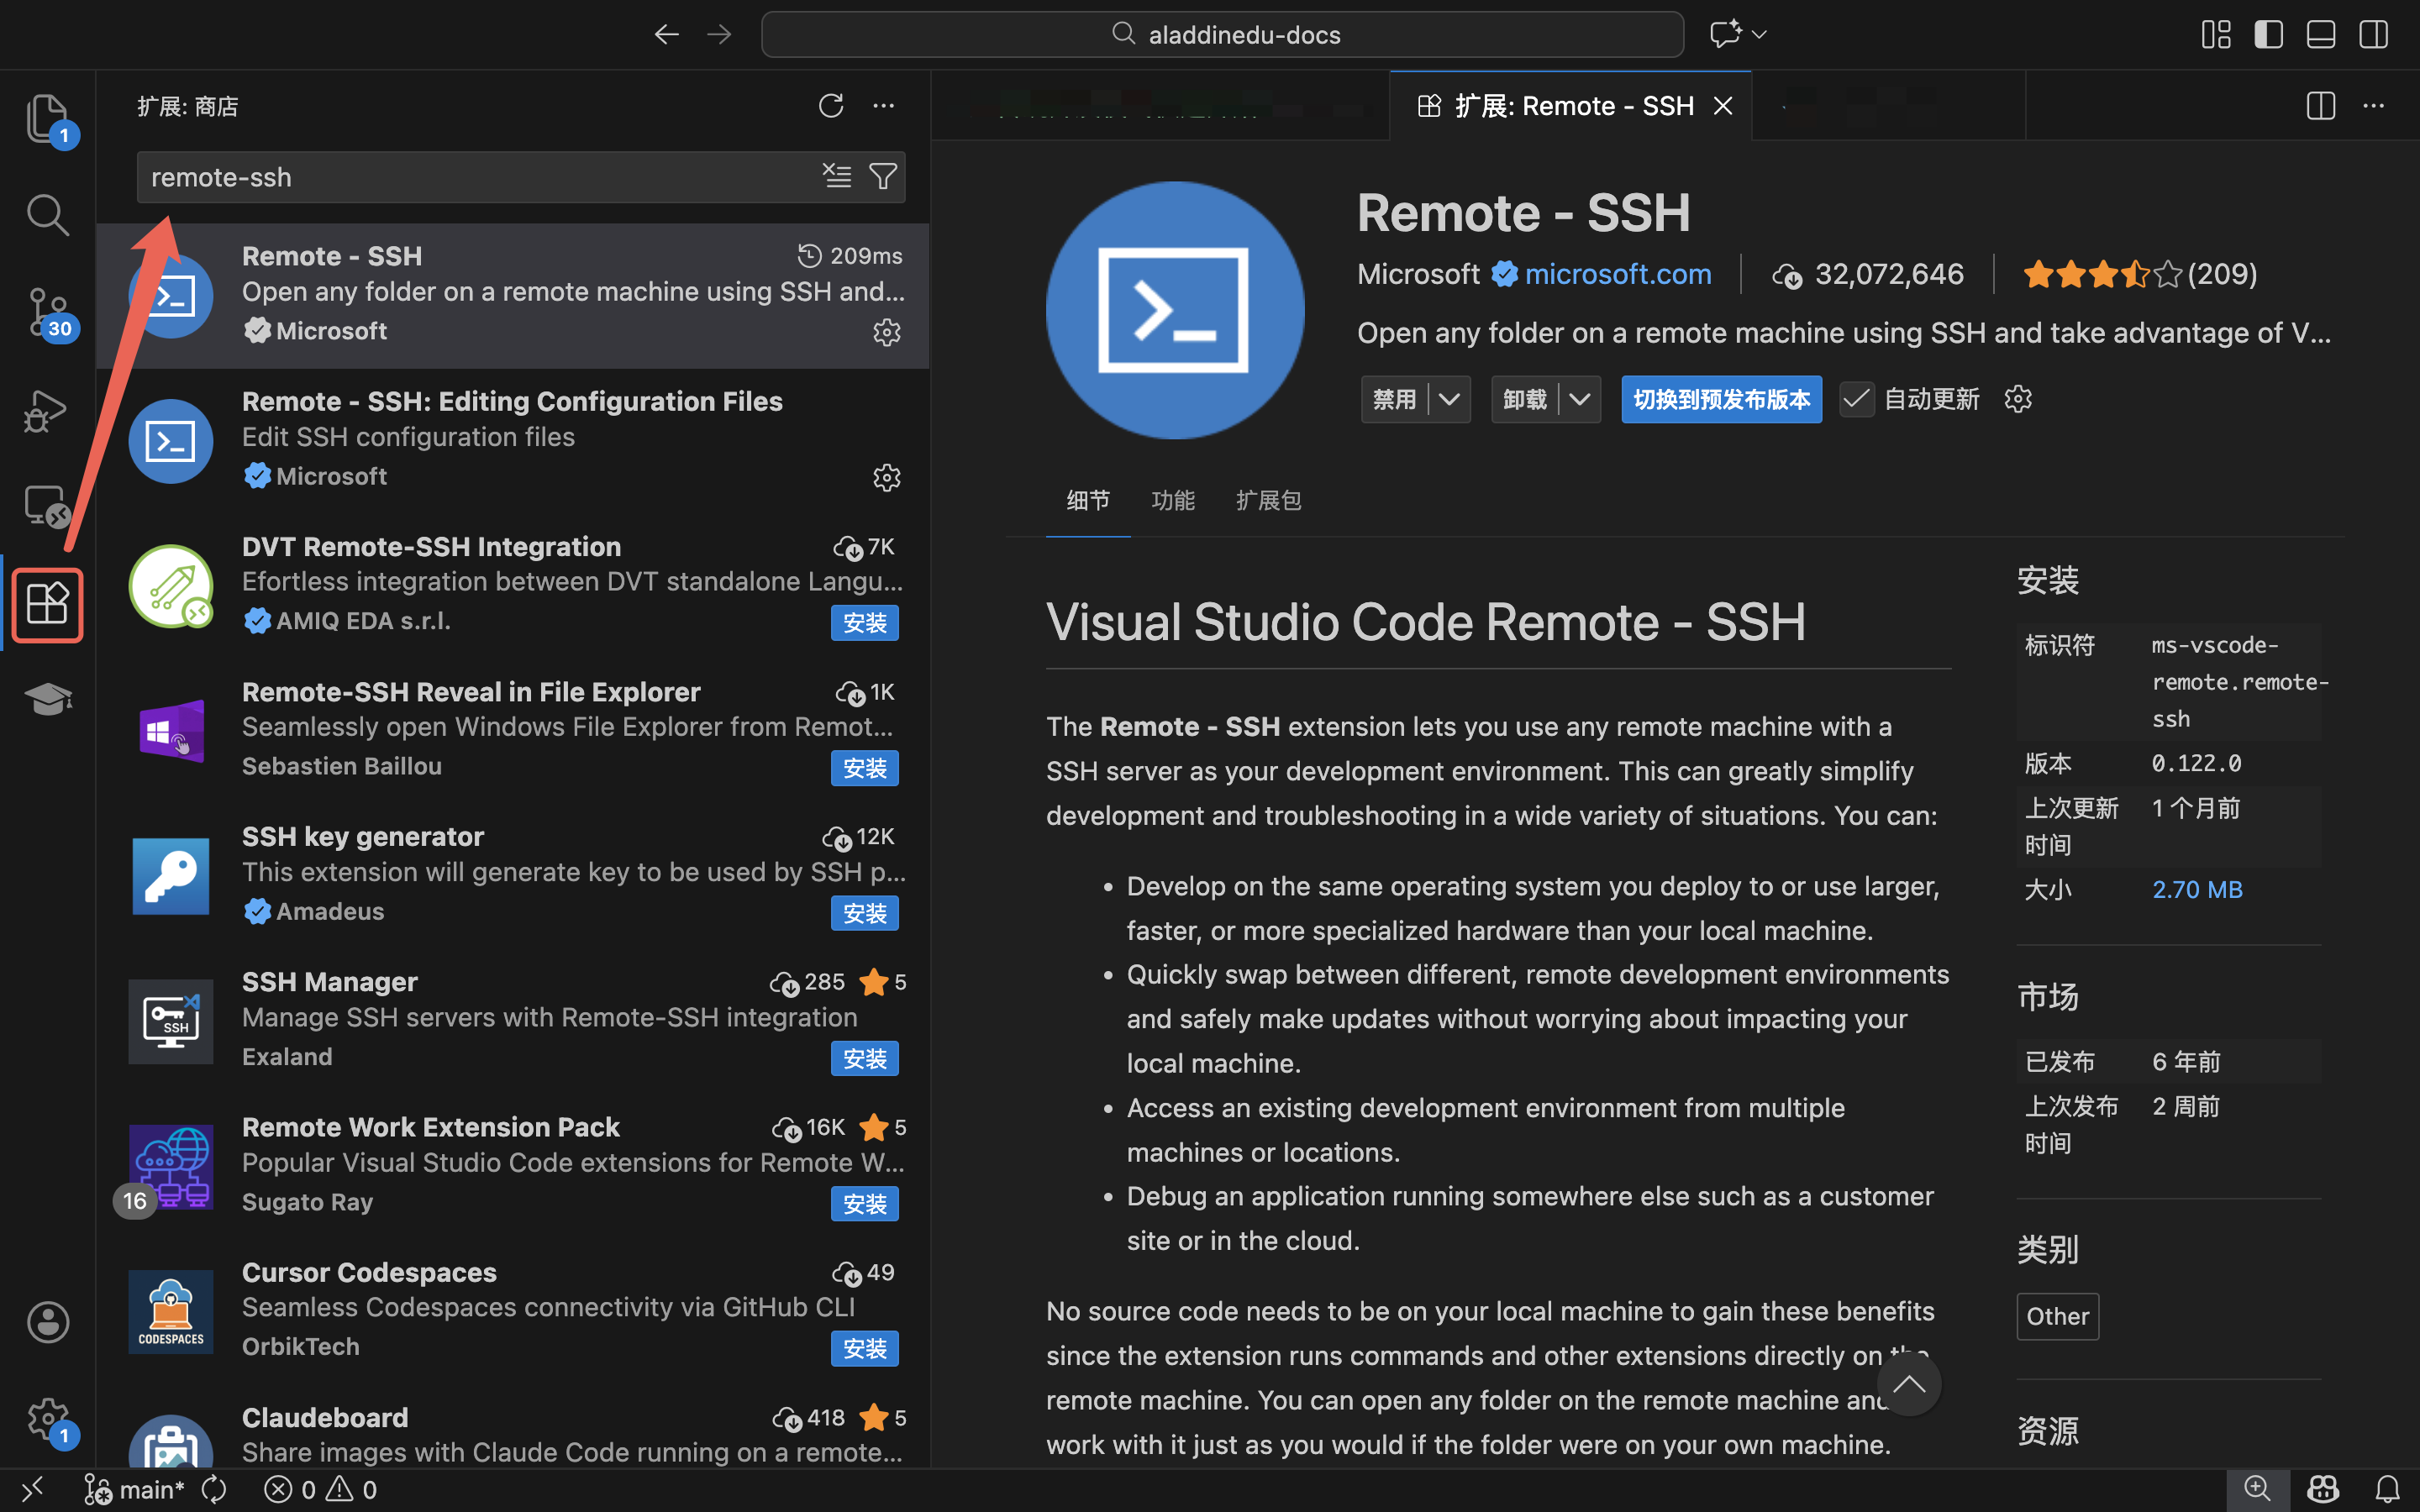Toggle the primary side bar layout button
Viewport: 2420px width, 1512px height.
(x=2268, y=35)
